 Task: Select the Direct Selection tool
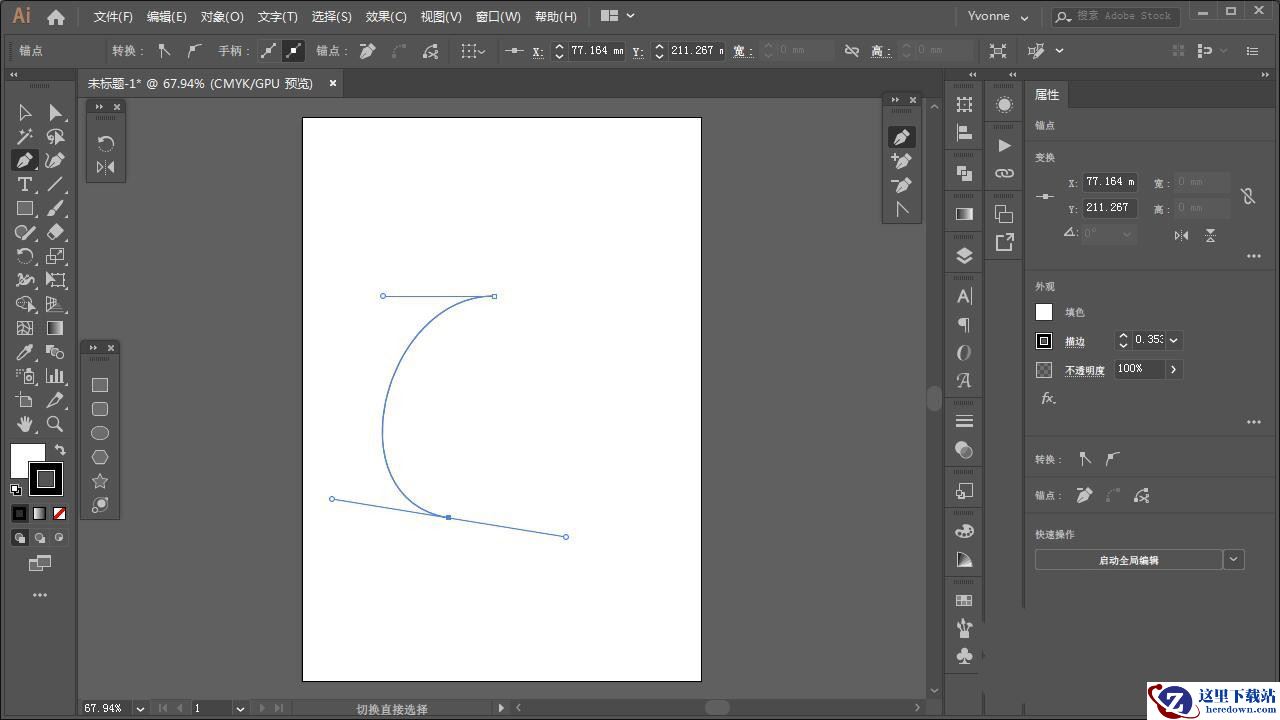pos(56,113)
